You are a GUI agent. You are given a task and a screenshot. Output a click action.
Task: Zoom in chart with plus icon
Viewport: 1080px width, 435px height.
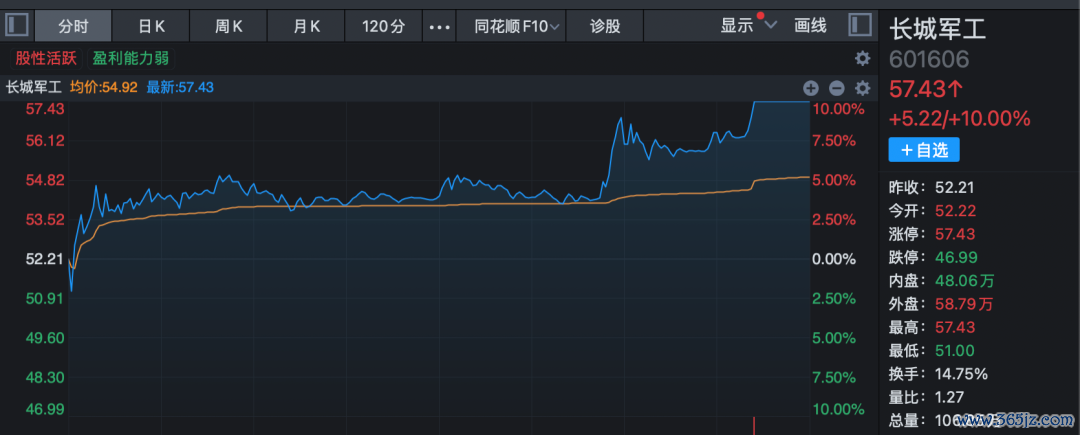coord(811,88)
